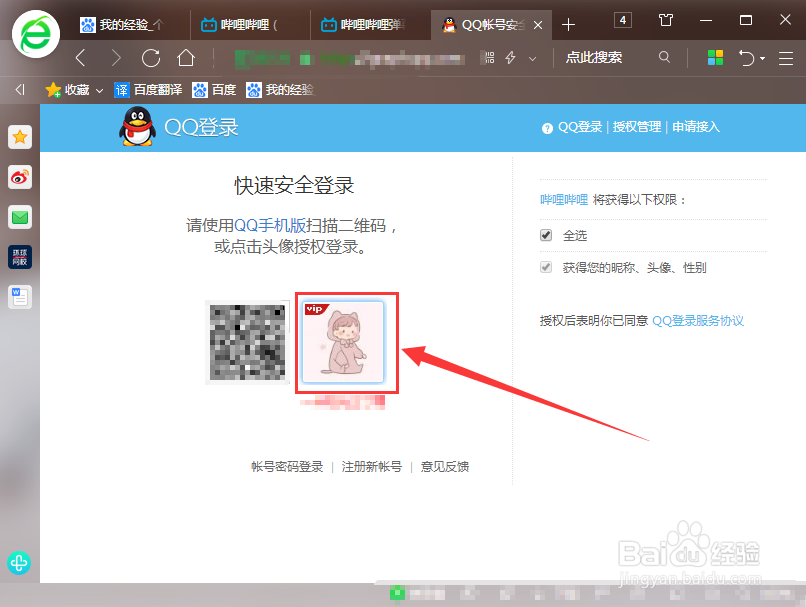Reload the page with the refresh icon
This screenshot has width=806, height=607.
(x=151, y=58)
